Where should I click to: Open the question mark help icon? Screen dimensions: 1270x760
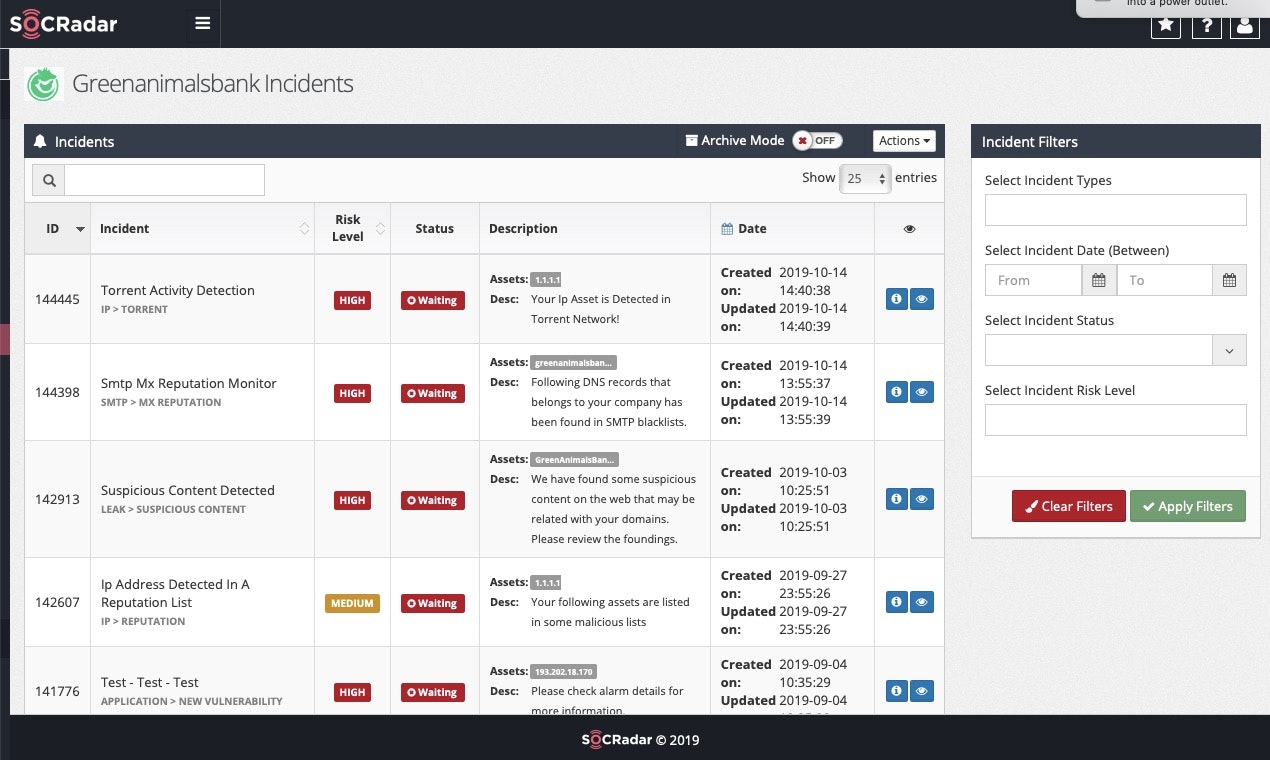[x=1206, y=25]
